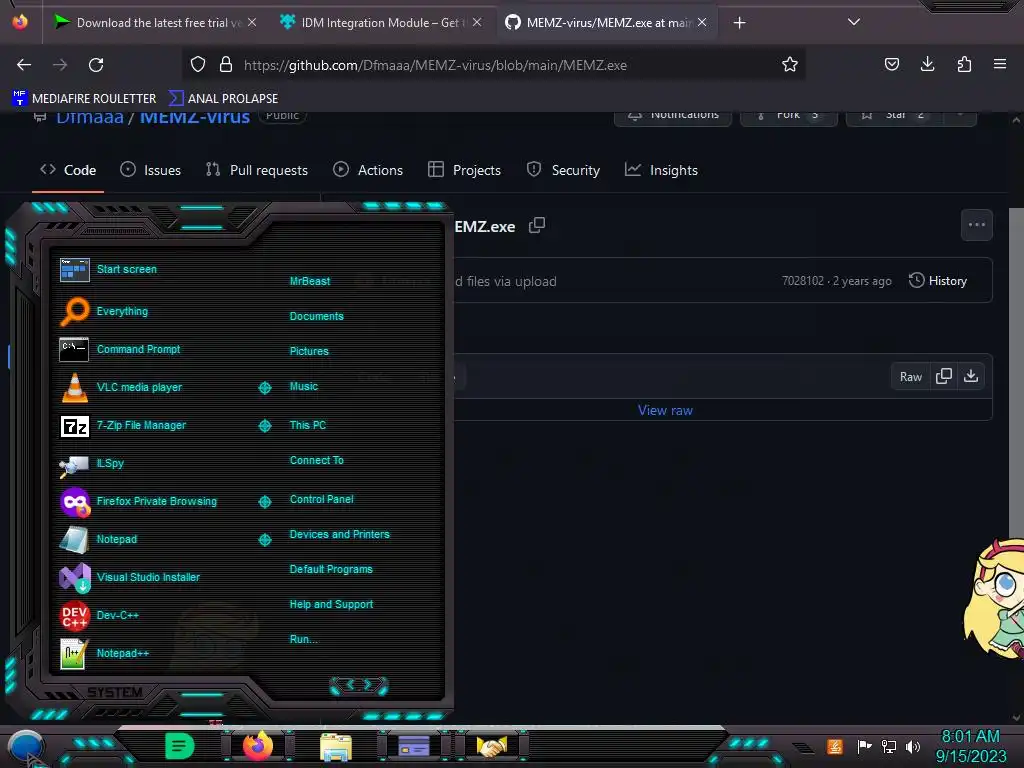Open the handshake icon app in taskbar
Screen dimensions: 1024x768
[491, 746]
